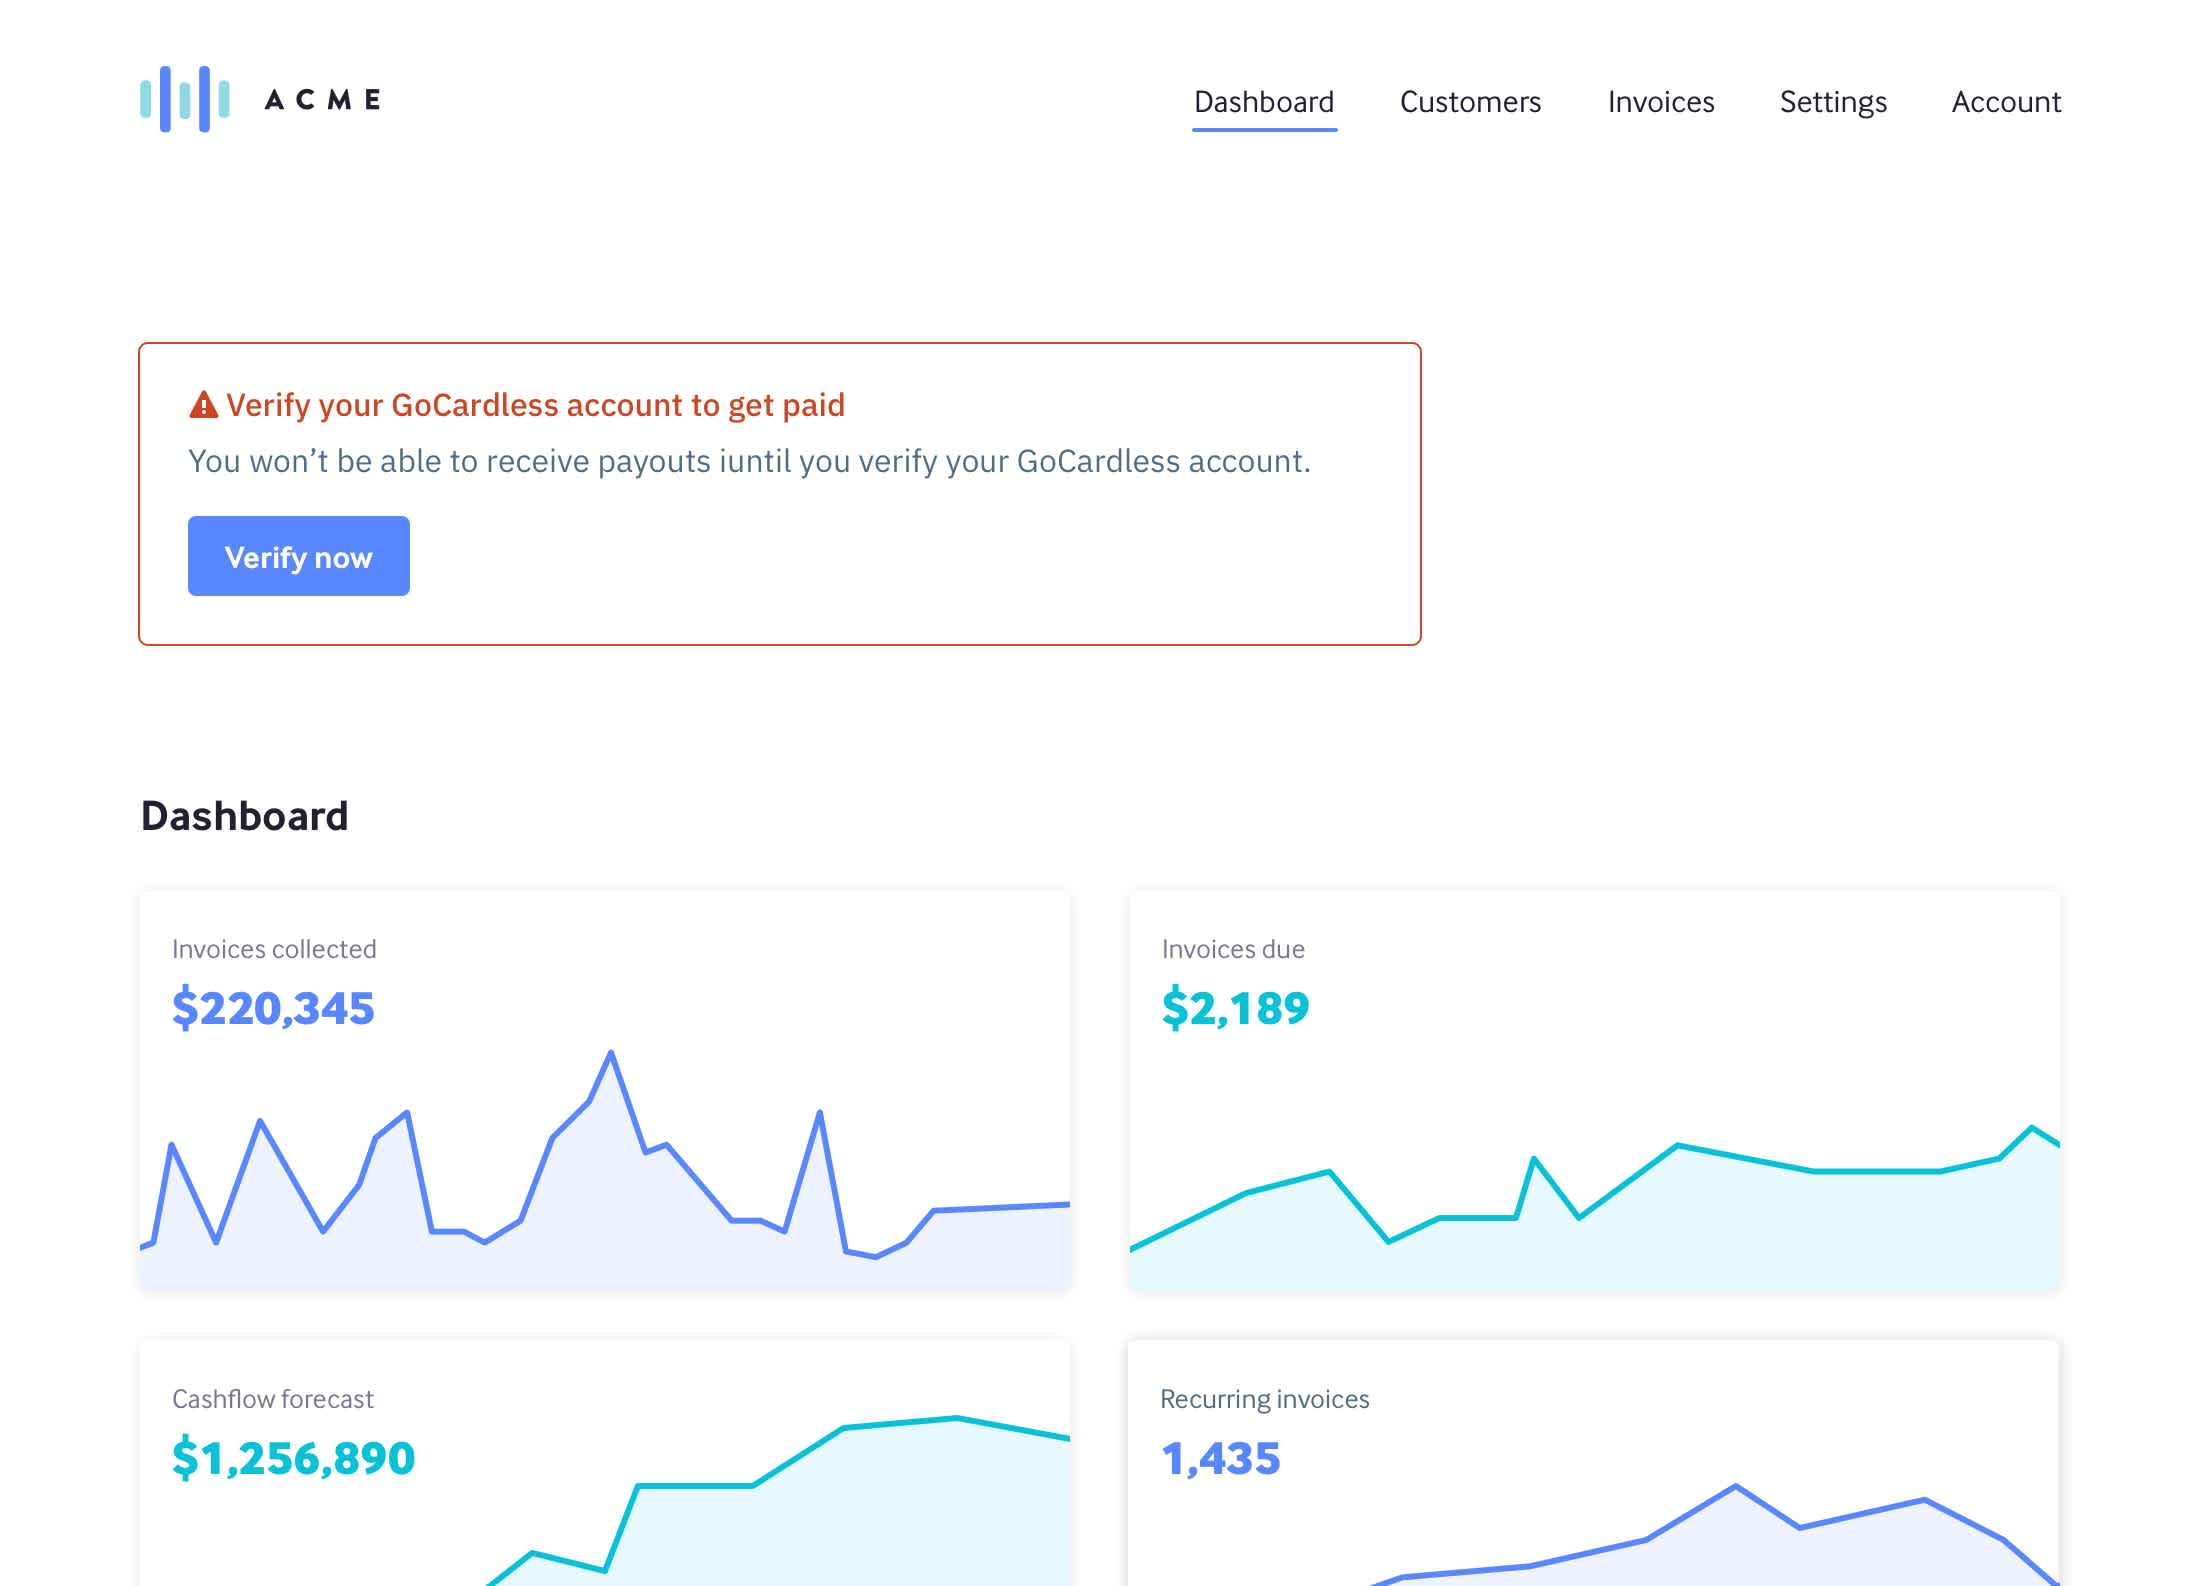Open the Dashboard nav tab
The width and height of the screenshot is (2200, 1586).
(x=1264, y=102)
